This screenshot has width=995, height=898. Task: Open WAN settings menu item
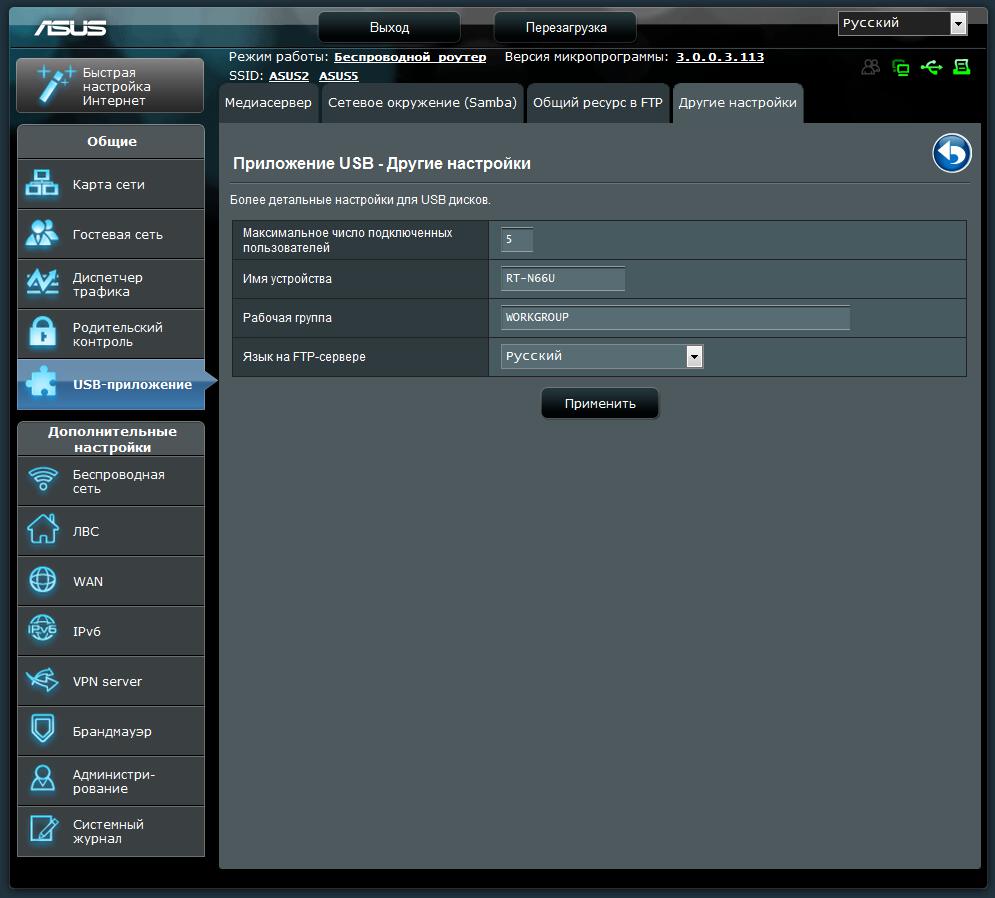111,581
